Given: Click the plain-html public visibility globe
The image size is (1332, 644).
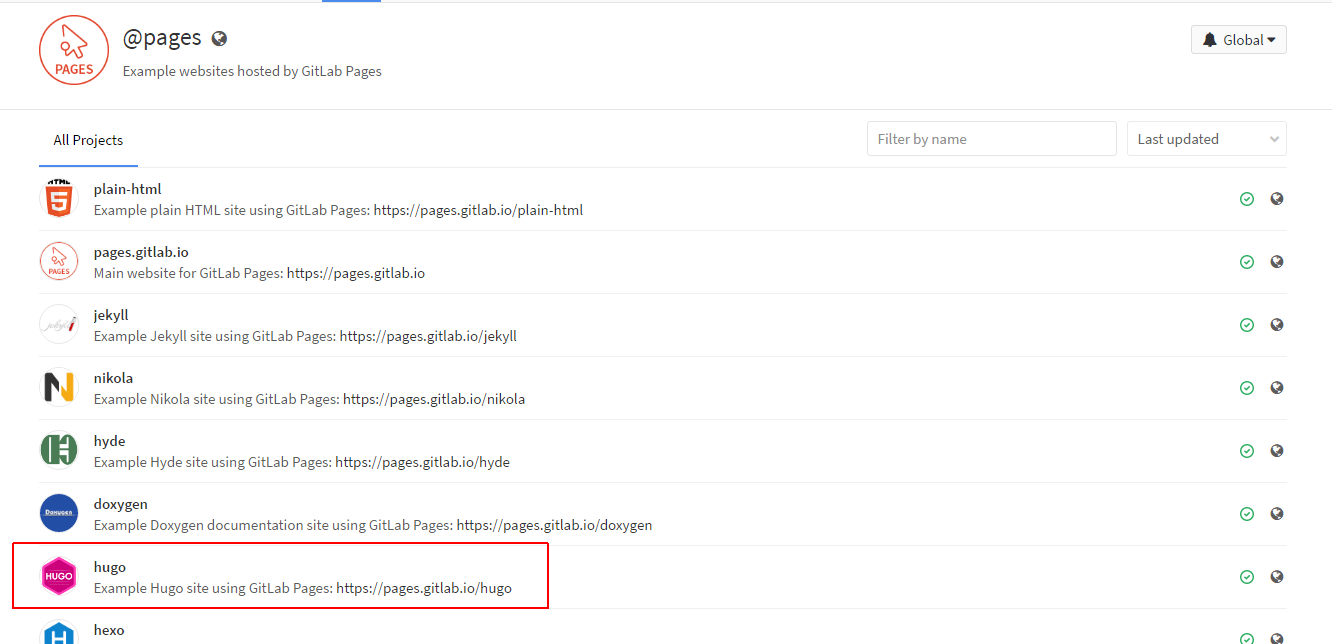Looking at the screenshot, I should (1277, 199).
